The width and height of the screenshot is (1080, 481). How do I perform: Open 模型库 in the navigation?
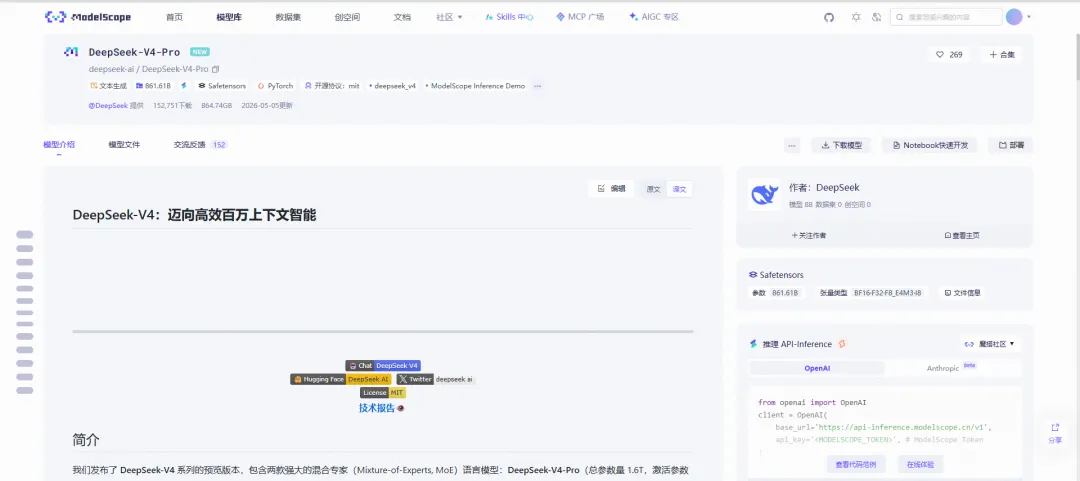point(229,17)
